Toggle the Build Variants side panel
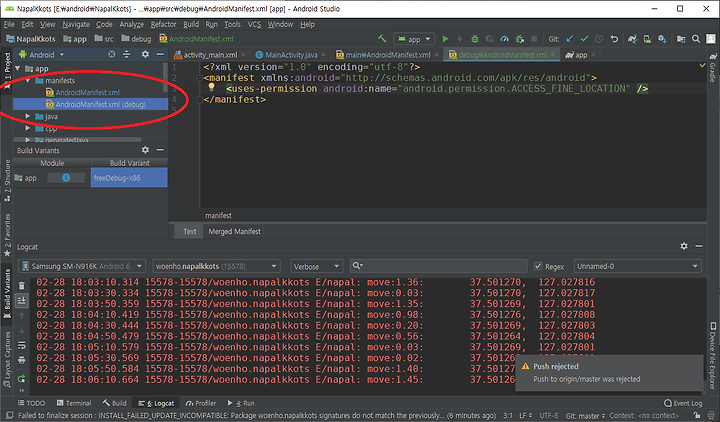Viewport: 720px width, 422px height. click(7, 293)
